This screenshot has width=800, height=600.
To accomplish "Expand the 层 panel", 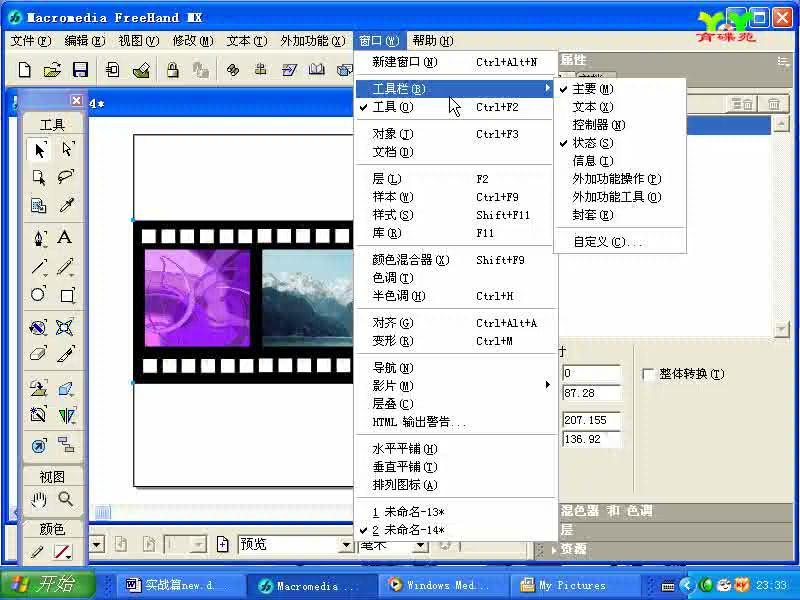I will coord(567,530).
